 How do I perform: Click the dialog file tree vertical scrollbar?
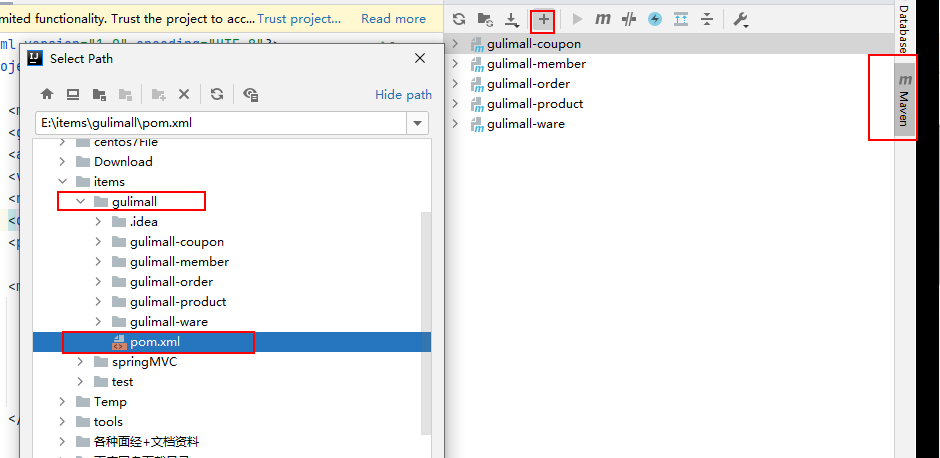[x=426, y=323]
